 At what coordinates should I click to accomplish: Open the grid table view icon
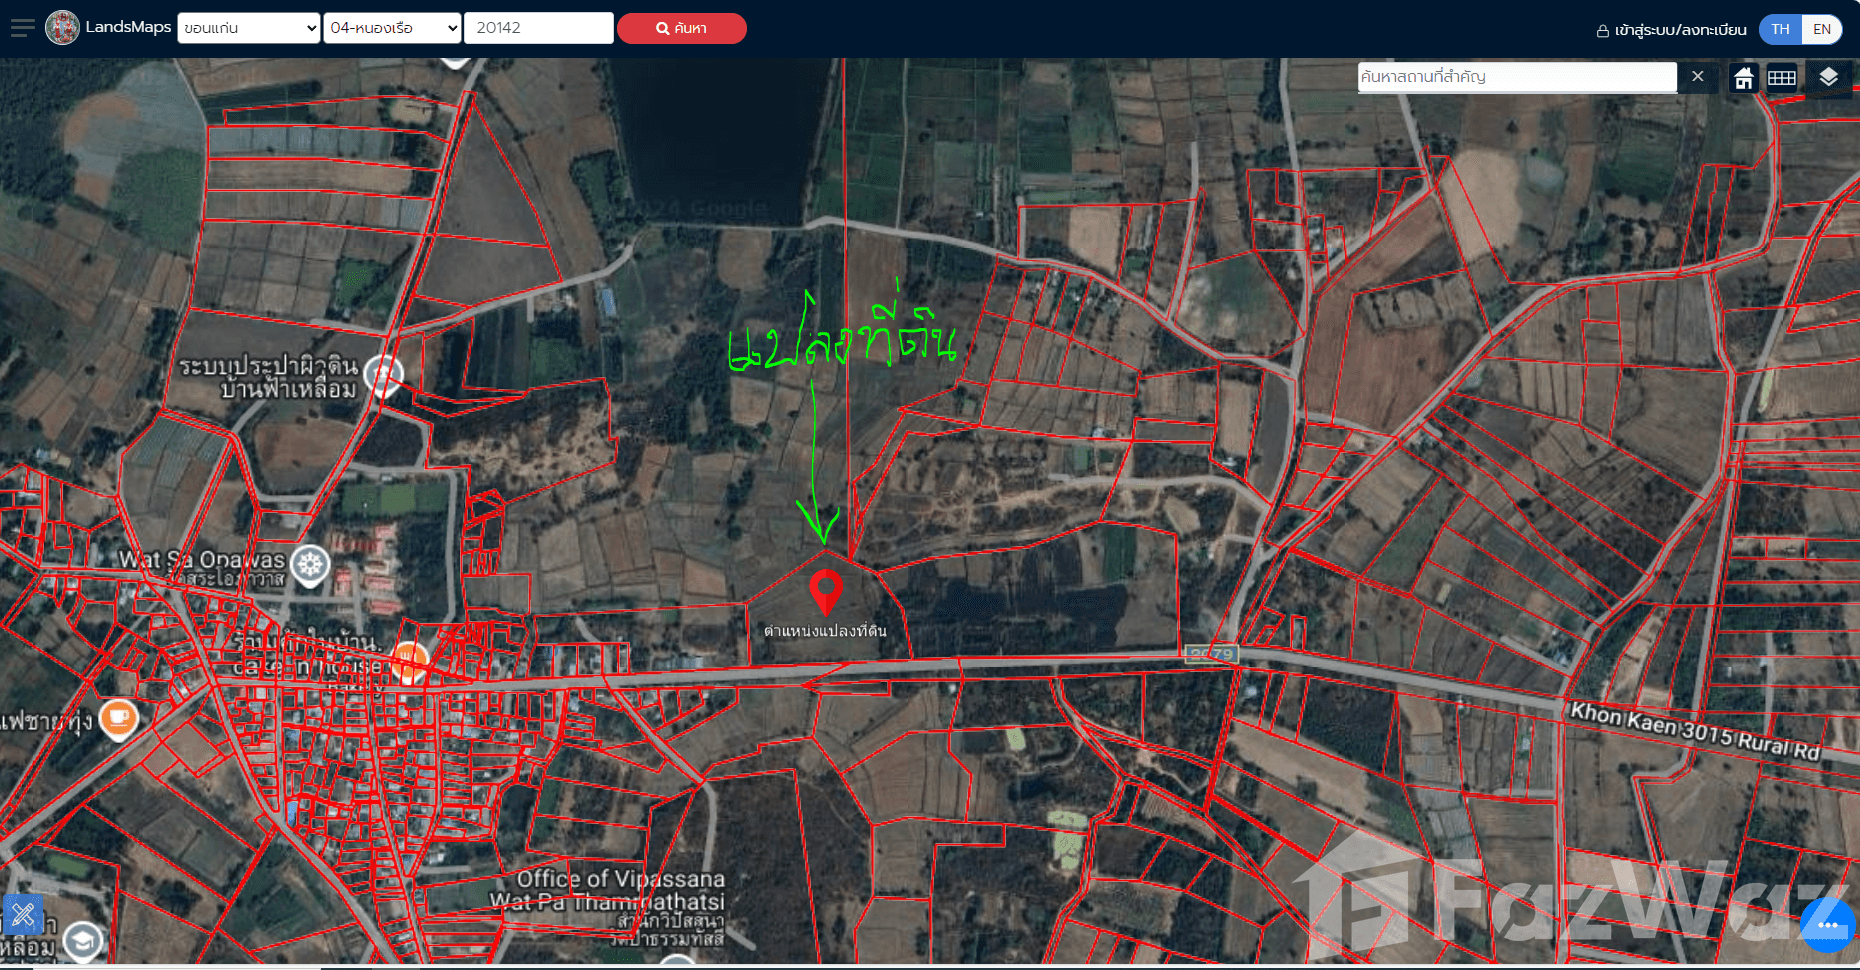pos(1781,78)
